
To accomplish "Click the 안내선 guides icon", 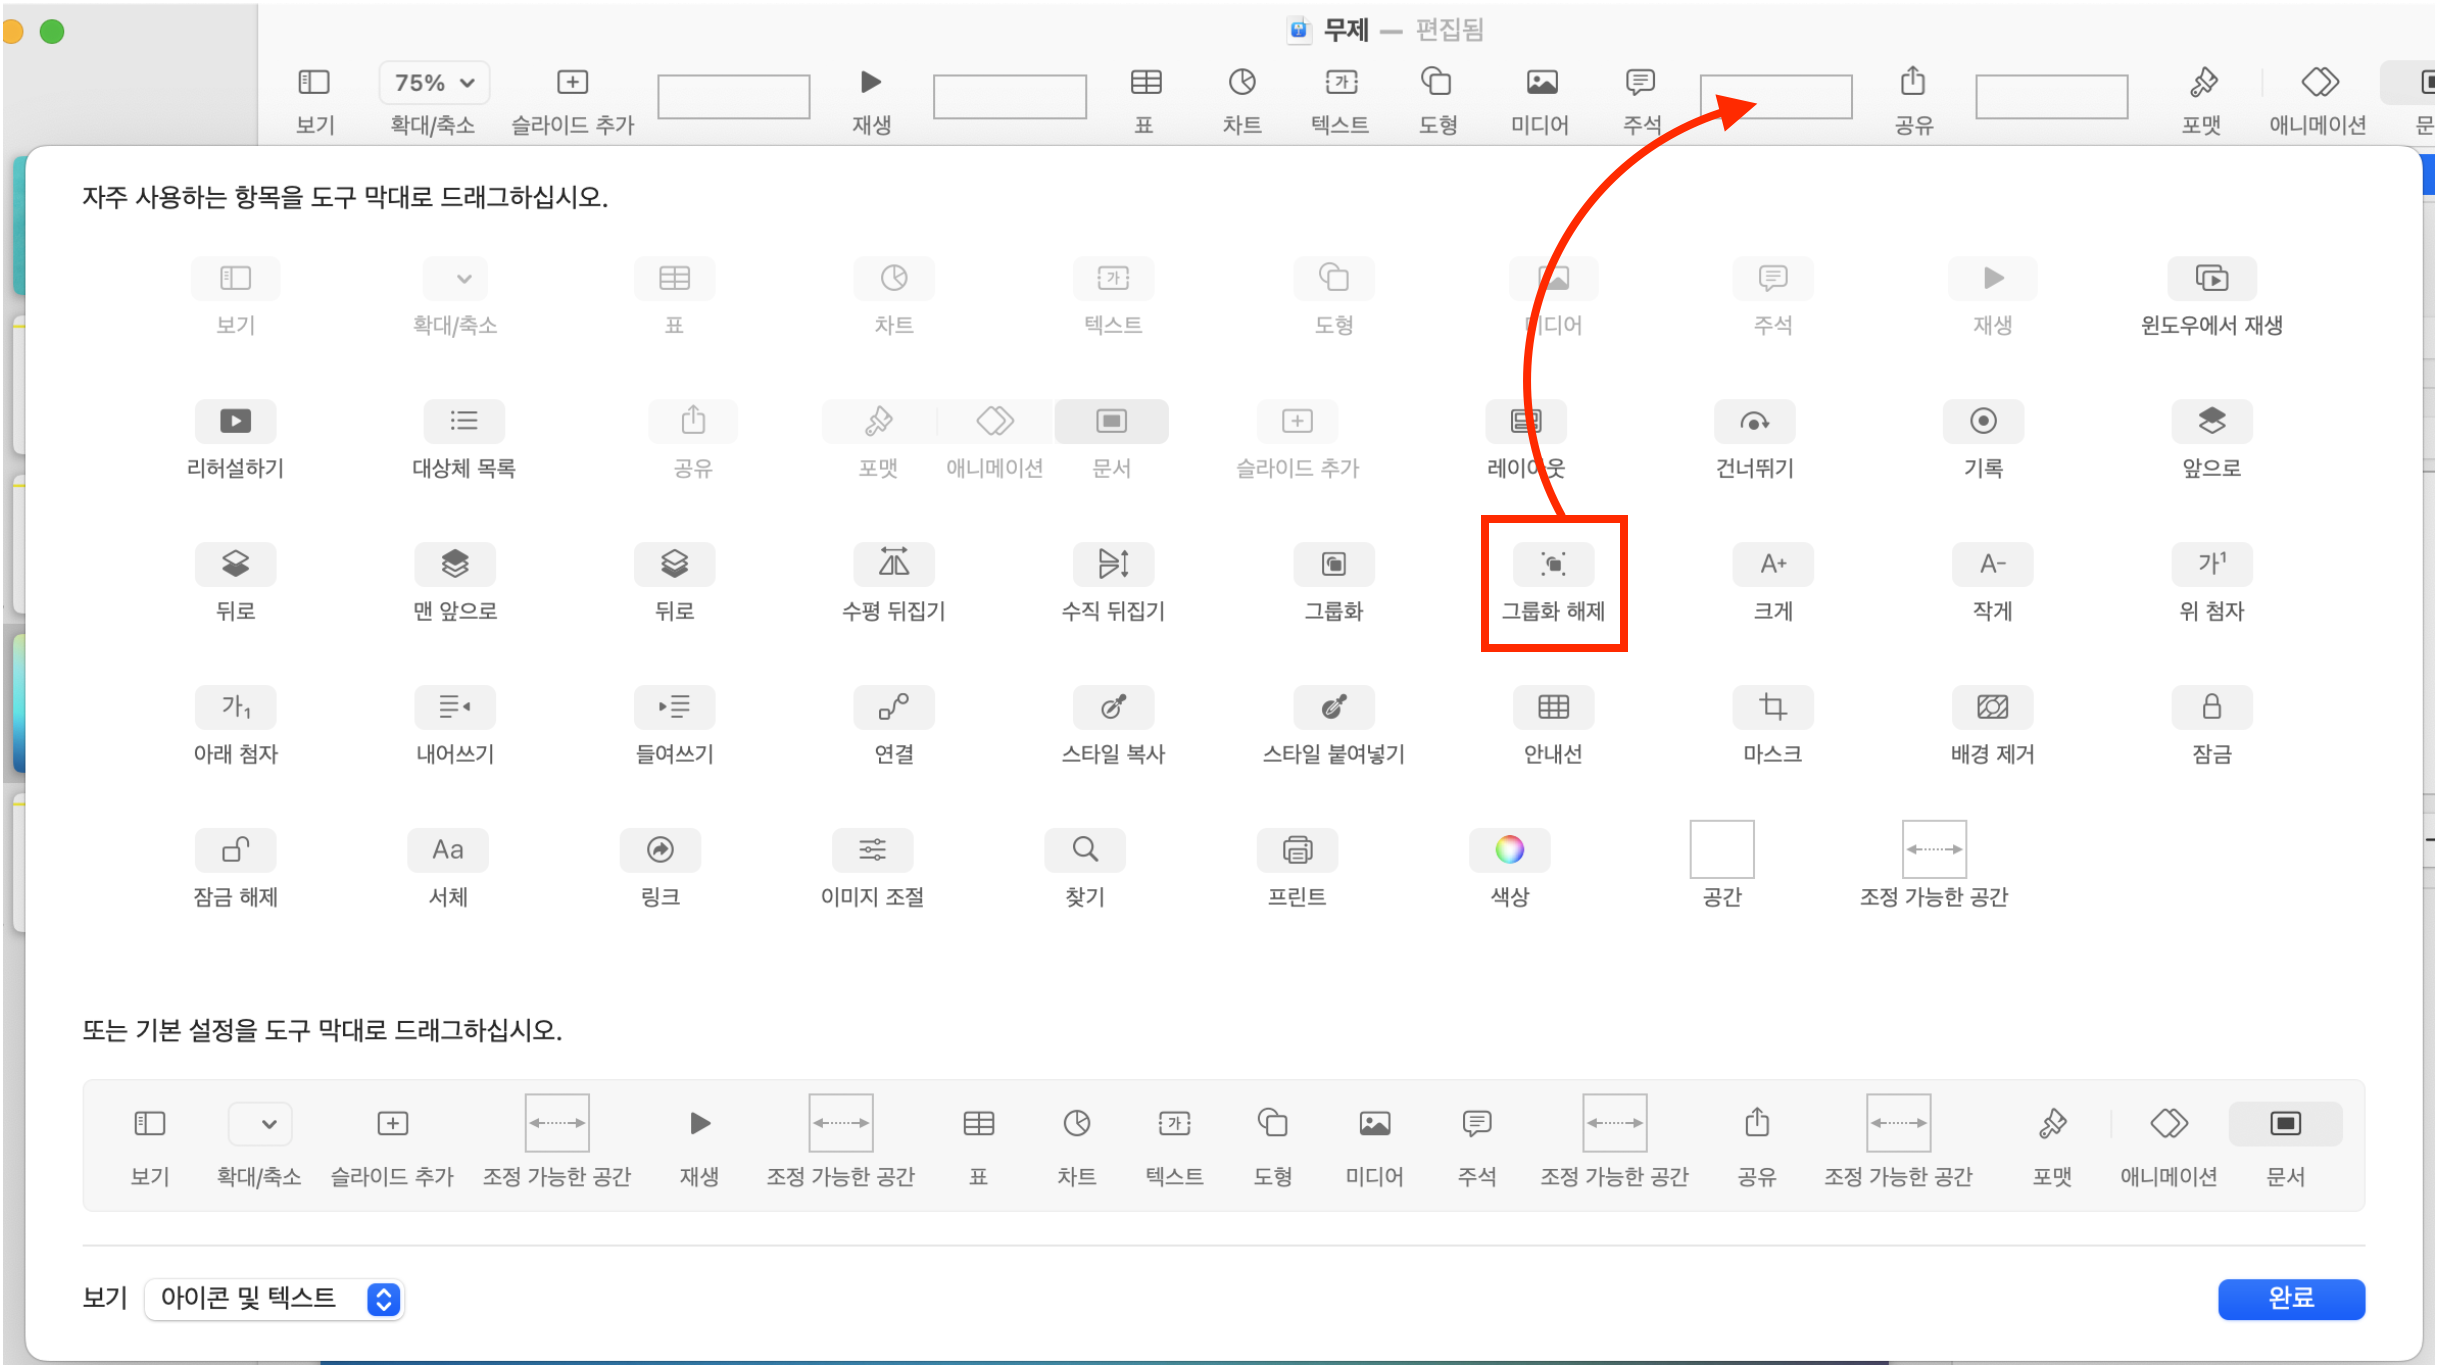I will click(x=1553, y=708).
